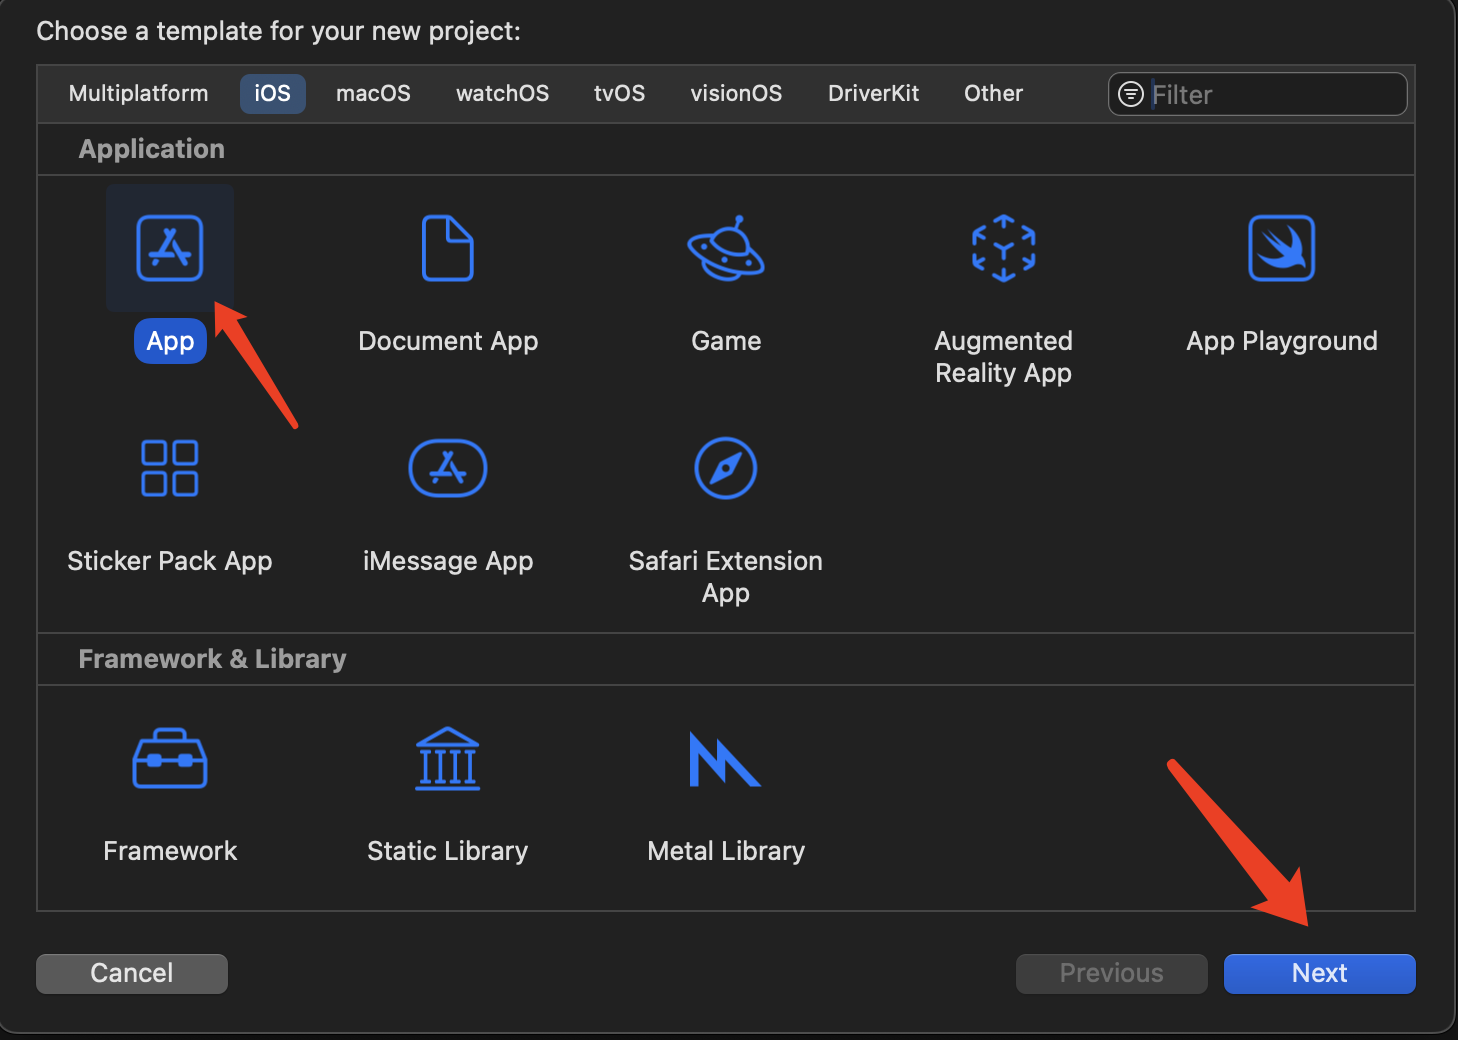Choose the Static Library building icon
Image resolution: width=1458 pixels, height=1040 pixels.
click(448, 758)
